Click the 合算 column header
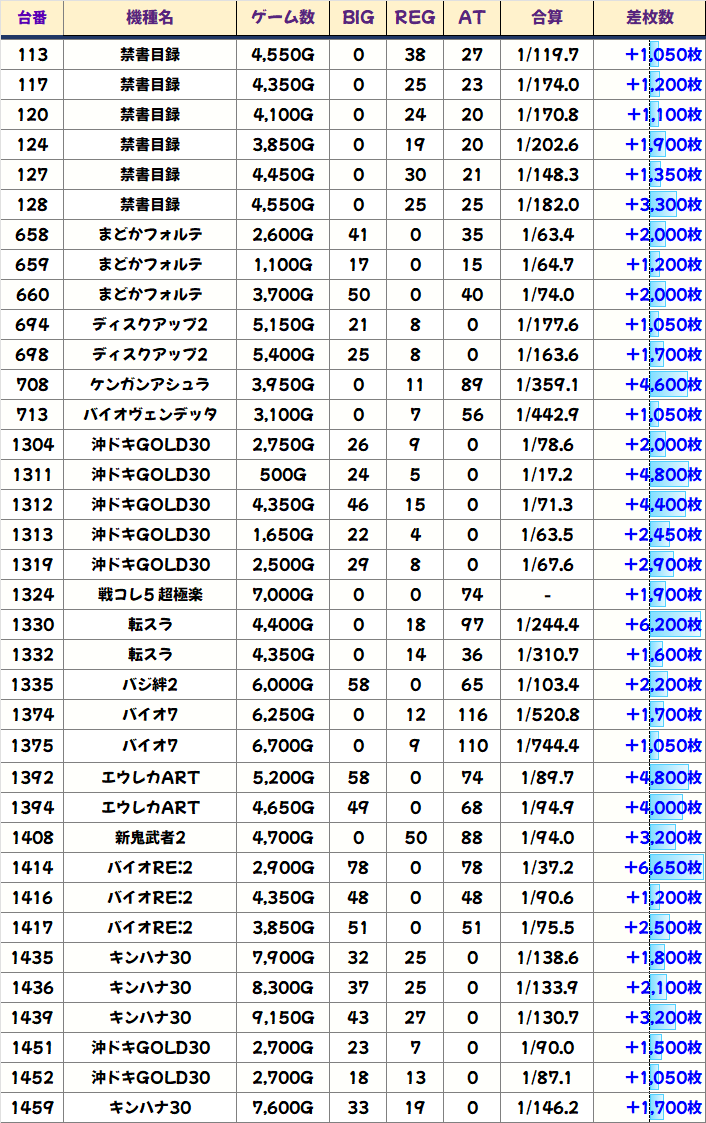This screenshot has height=1123, width=706. [x=547, y=18]
